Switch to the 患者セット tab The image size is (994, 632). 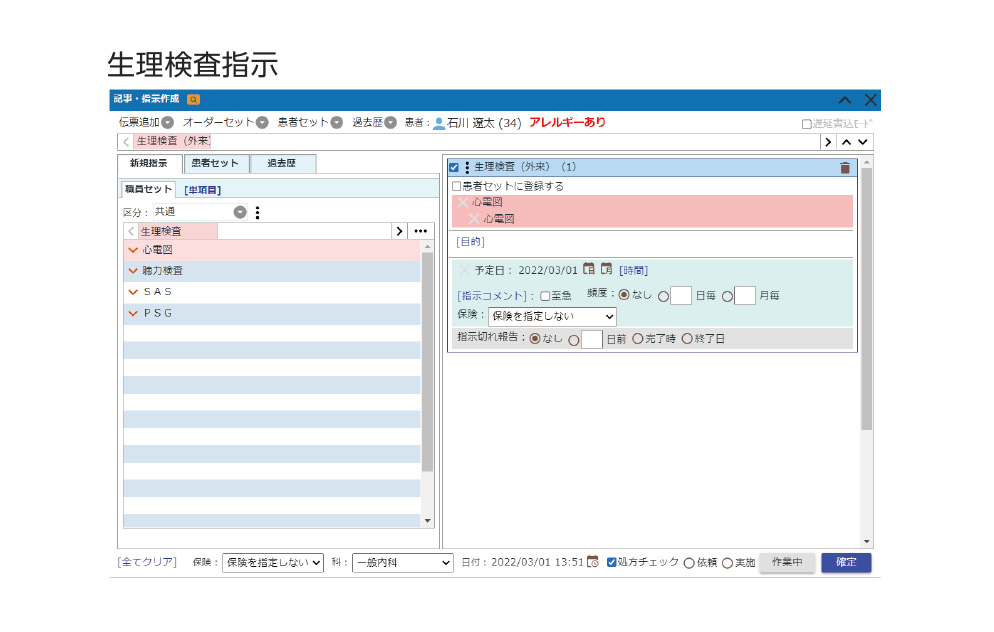click(216, 164)
